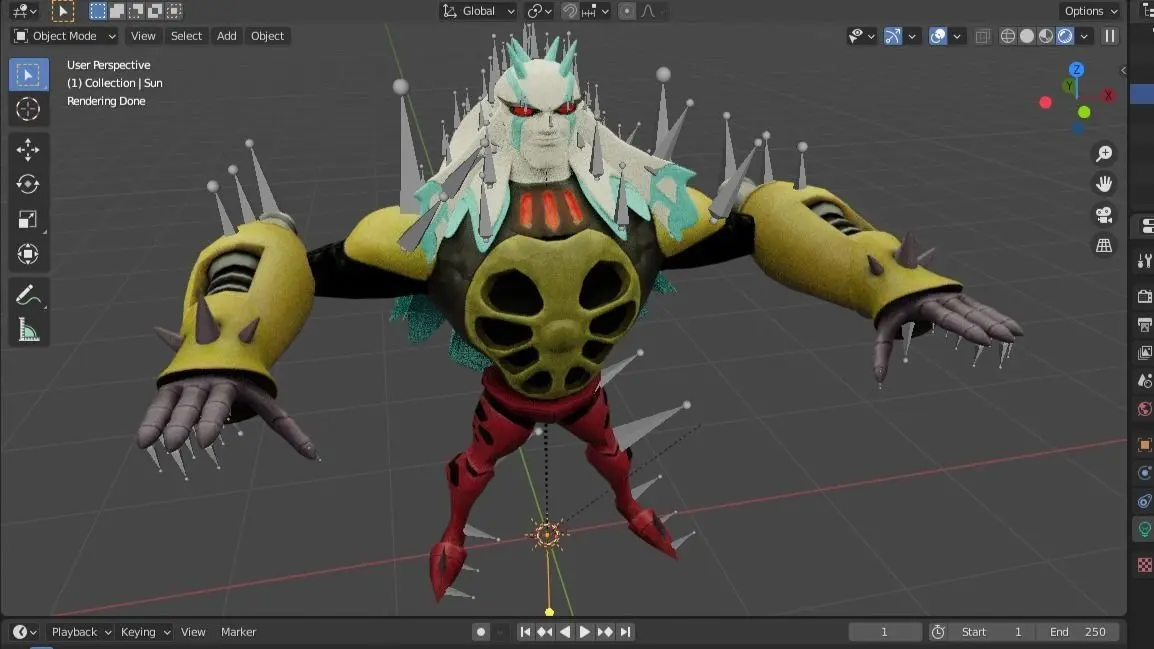Click the current frame number field
This screenshot has width=1154, height=649.
coord(885,632)
